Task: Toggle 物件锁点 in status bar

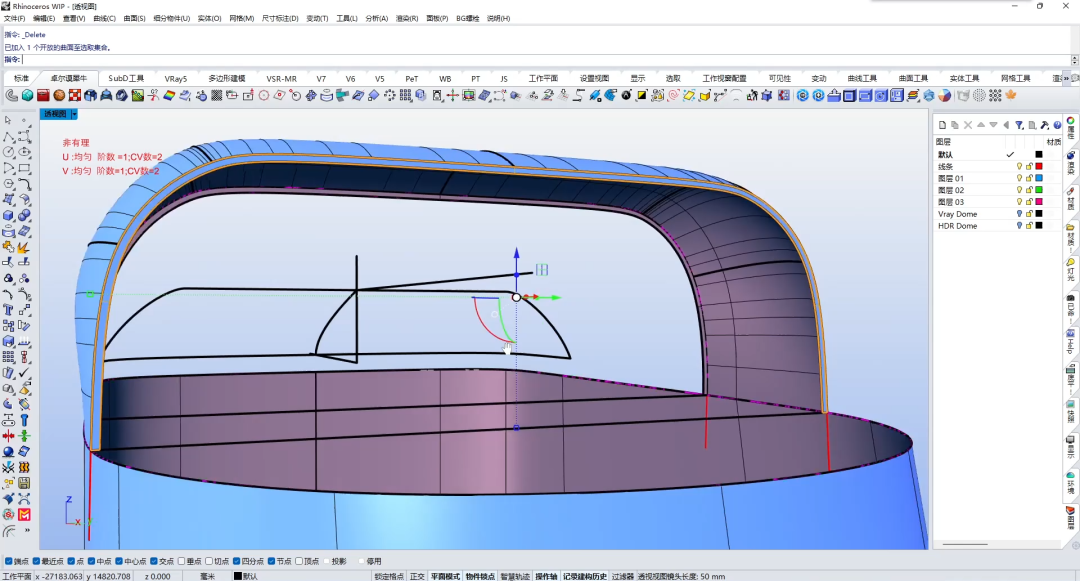Action: [480, 576]
